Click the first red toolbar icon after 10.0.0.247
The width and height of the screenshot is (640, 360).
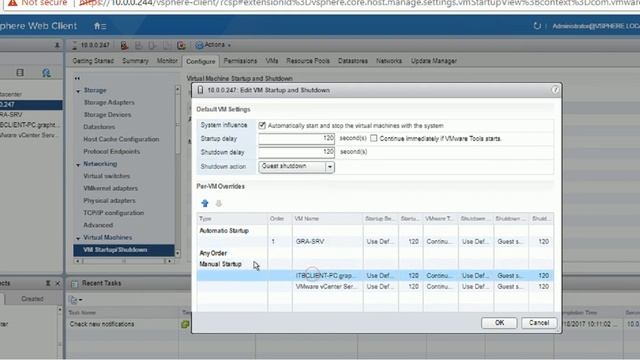(x=124, y=45)
